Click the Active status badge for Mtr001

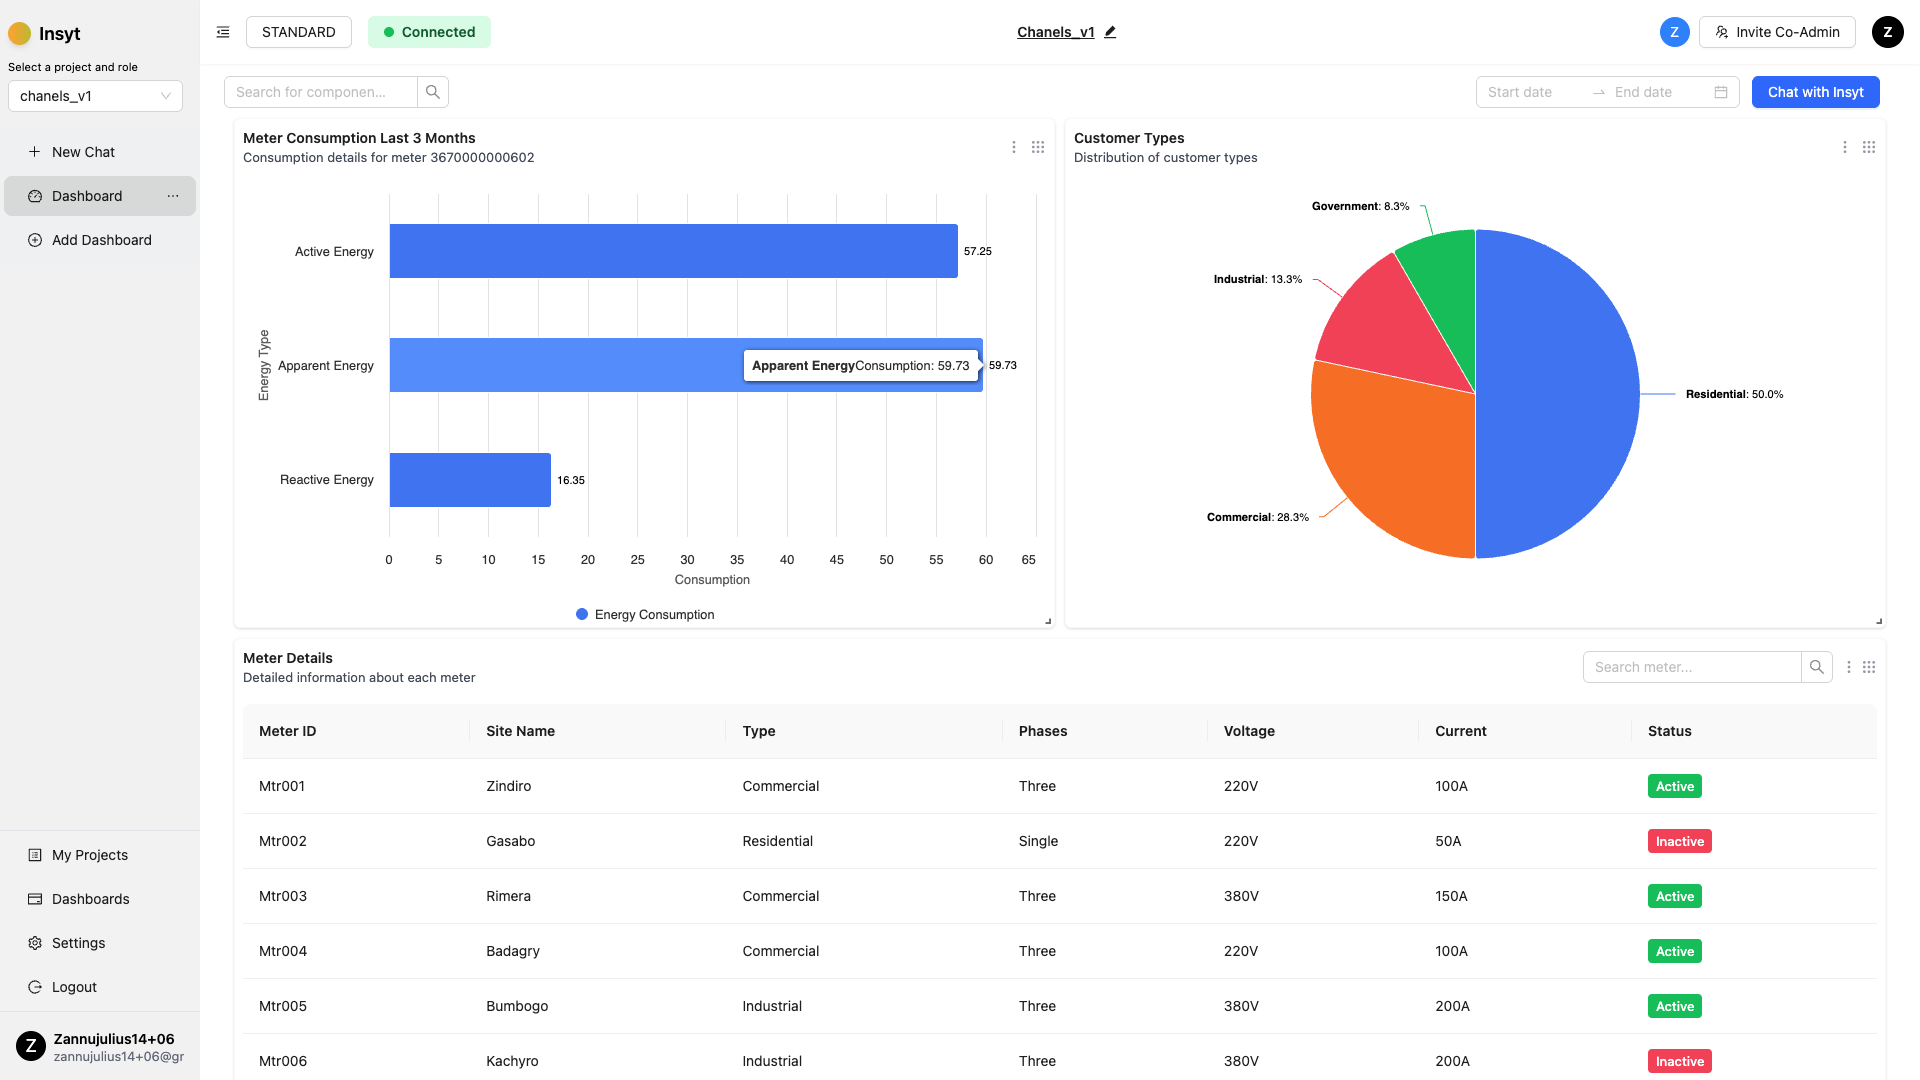pyautogui.click(x=1674, y=786)
